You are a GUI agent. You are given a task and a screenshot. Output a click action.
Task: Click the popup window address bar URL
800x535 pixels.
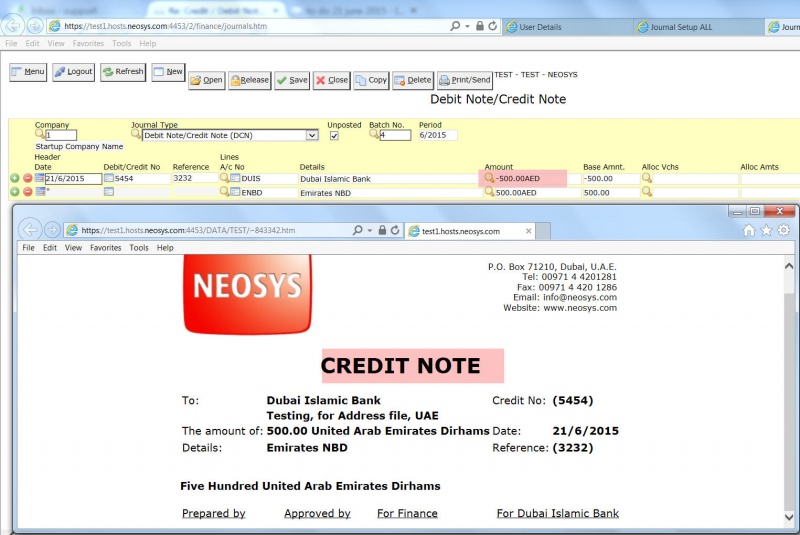point(188,231)
